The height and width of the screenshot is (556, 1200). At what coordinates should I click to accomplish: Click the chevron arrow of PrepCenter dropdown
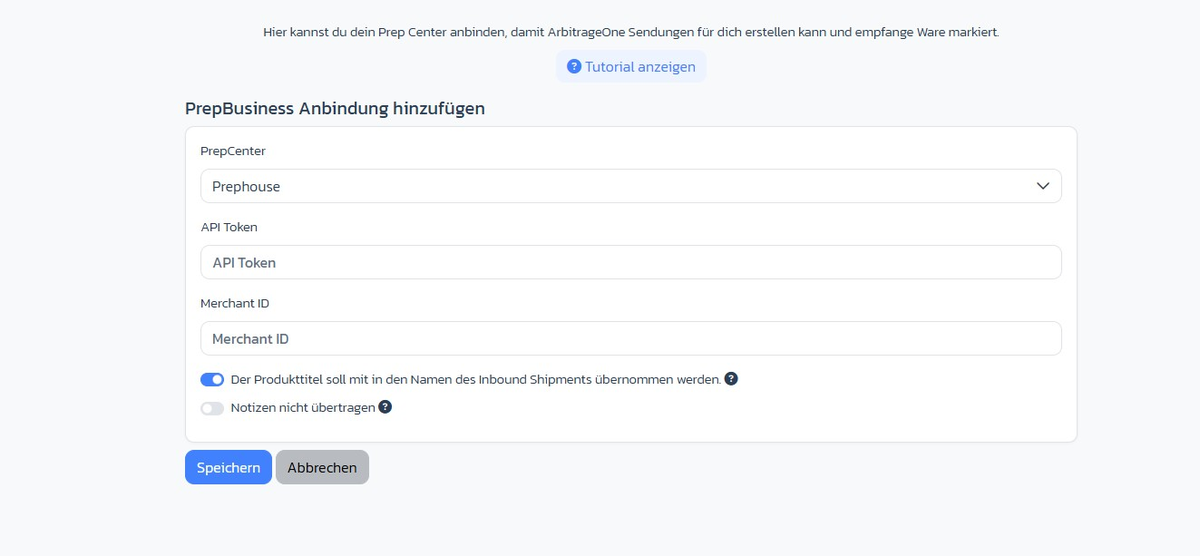click(1043, 186)
